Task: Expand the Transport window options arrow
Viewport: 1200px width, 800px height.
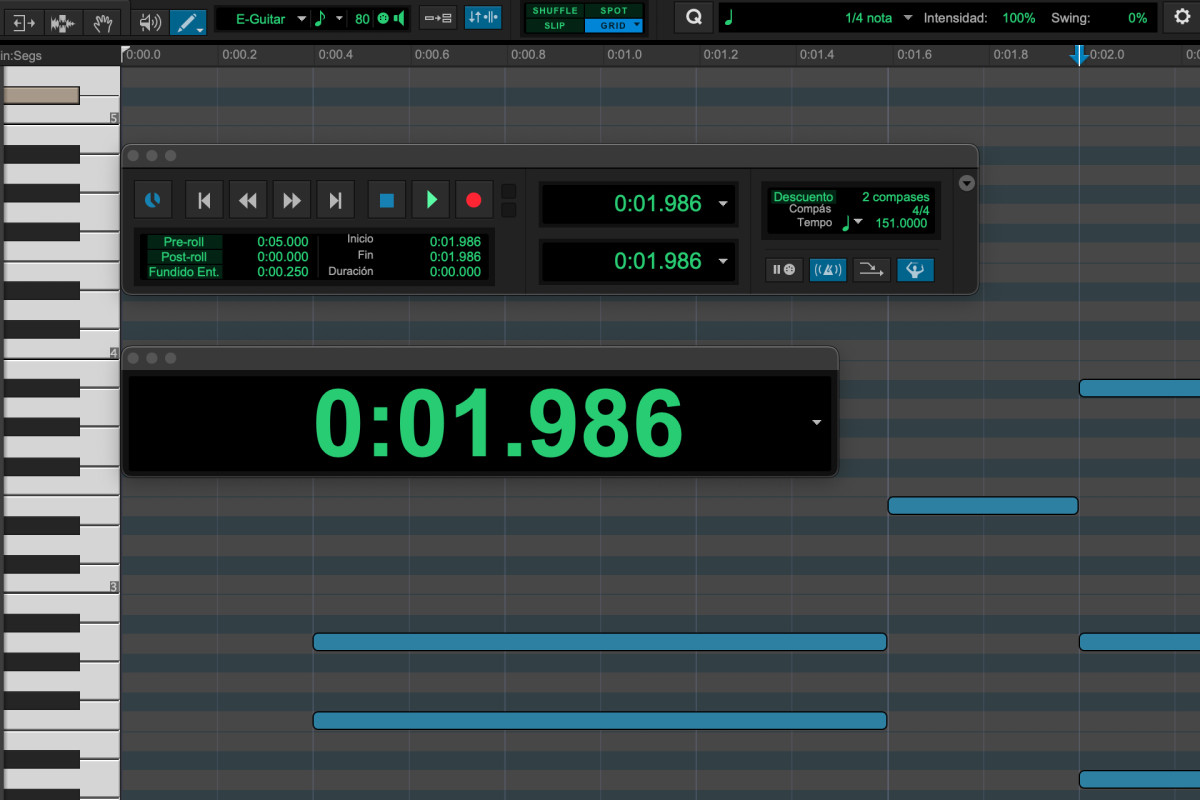Action: click(x=966, y=182)
